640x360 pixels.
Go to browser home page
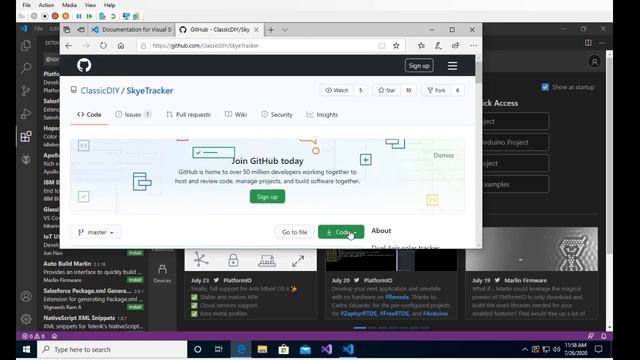click(x=121, y=46)
